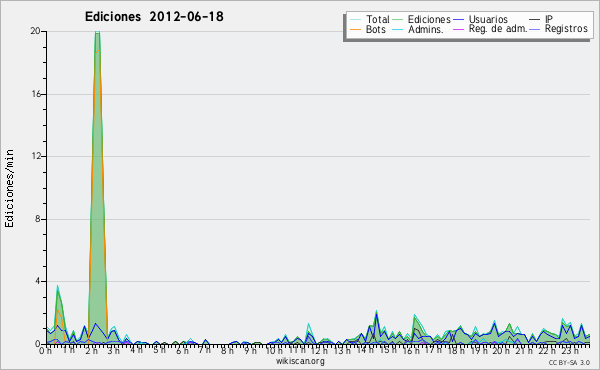This screenshot has height=370, width=600.
Task: Click the 'Usuarios' legend label
Action: [x=488, y=19]
